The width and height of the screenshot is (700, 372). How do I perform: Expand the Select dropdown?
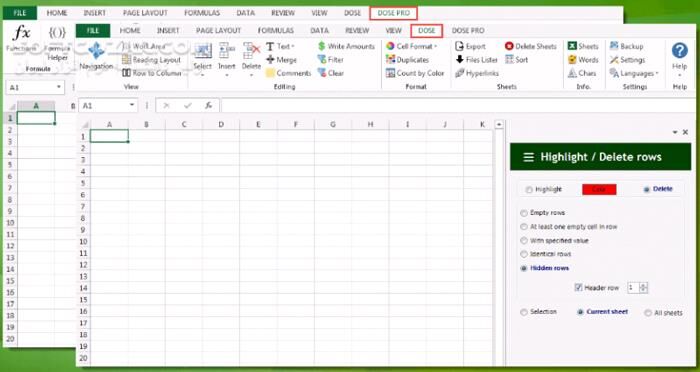[202, 75]
